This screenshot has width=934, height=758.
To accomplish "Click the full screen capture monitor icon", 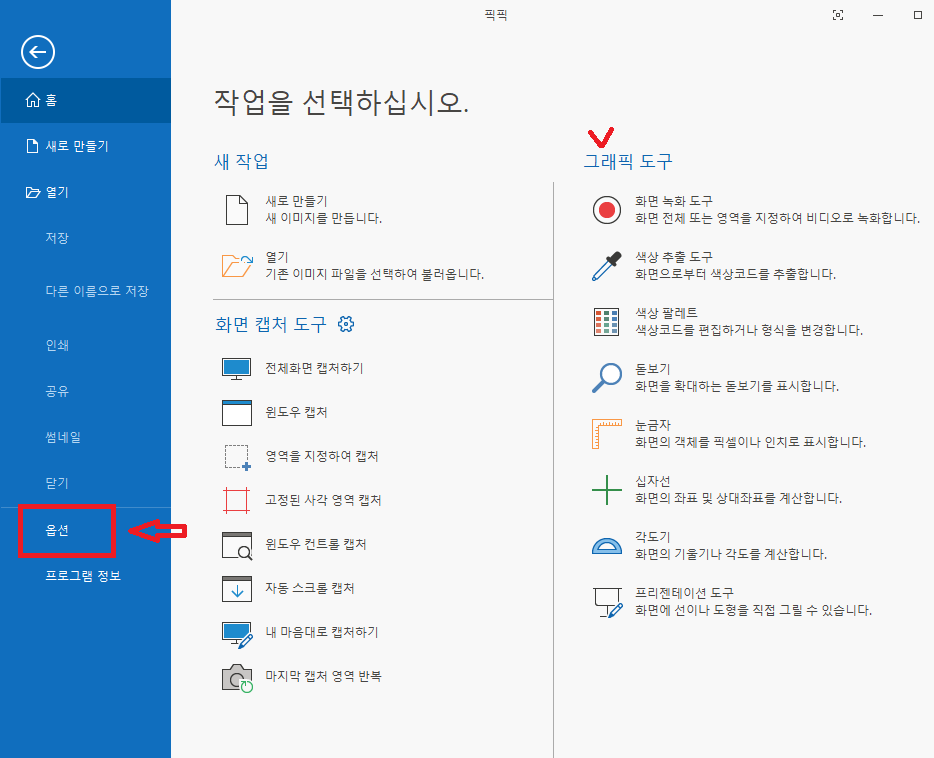I will pyautogui.click(x=236, y=369).
